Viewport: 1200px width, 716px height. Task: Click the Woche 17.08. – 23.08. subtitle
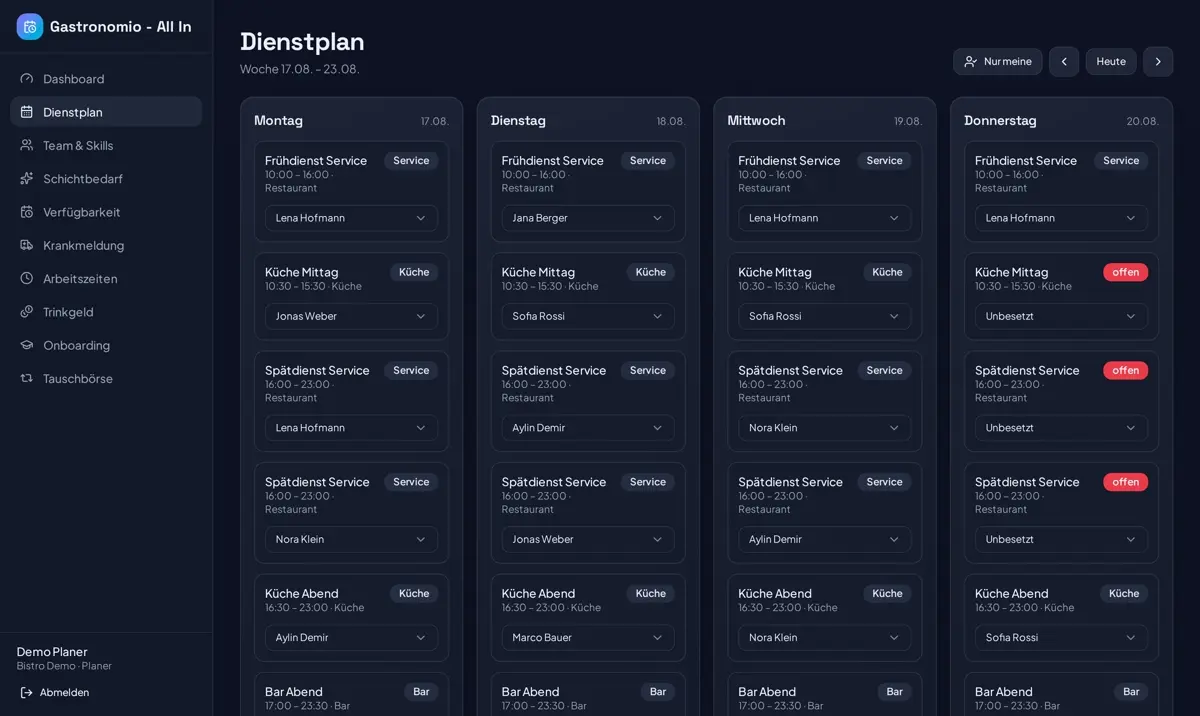[x=300, y=69]
